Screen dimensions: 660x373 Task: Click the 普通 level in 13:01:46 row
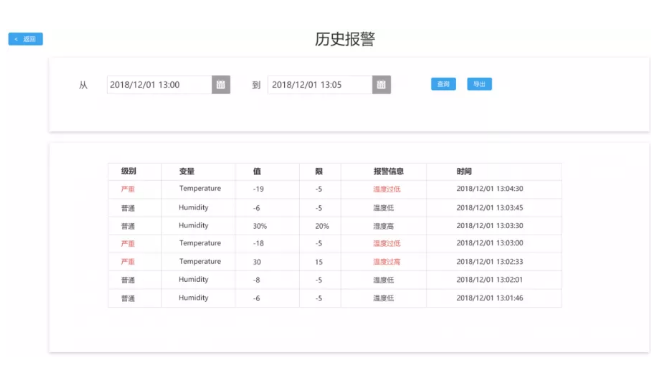[x=128, y=298]
